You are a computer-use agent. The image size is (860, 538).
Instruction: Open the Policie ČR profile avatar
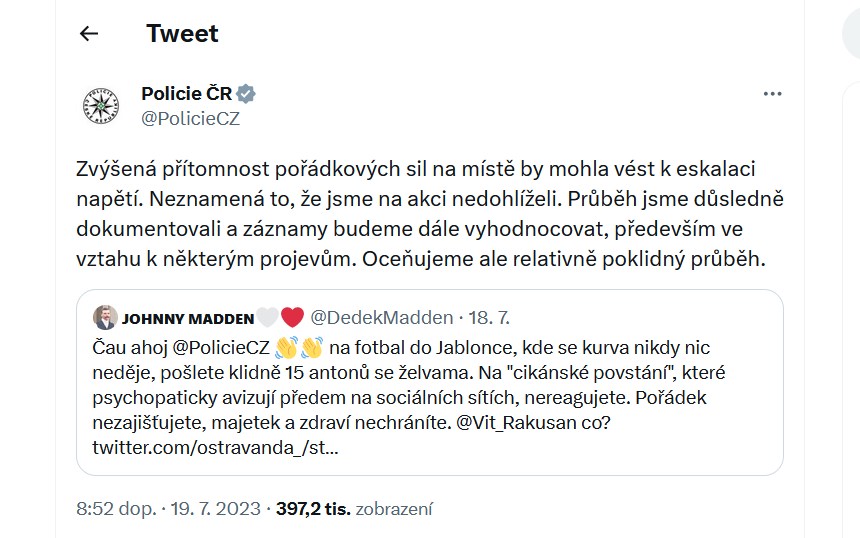pyautogui.click(x=101, y=106)
